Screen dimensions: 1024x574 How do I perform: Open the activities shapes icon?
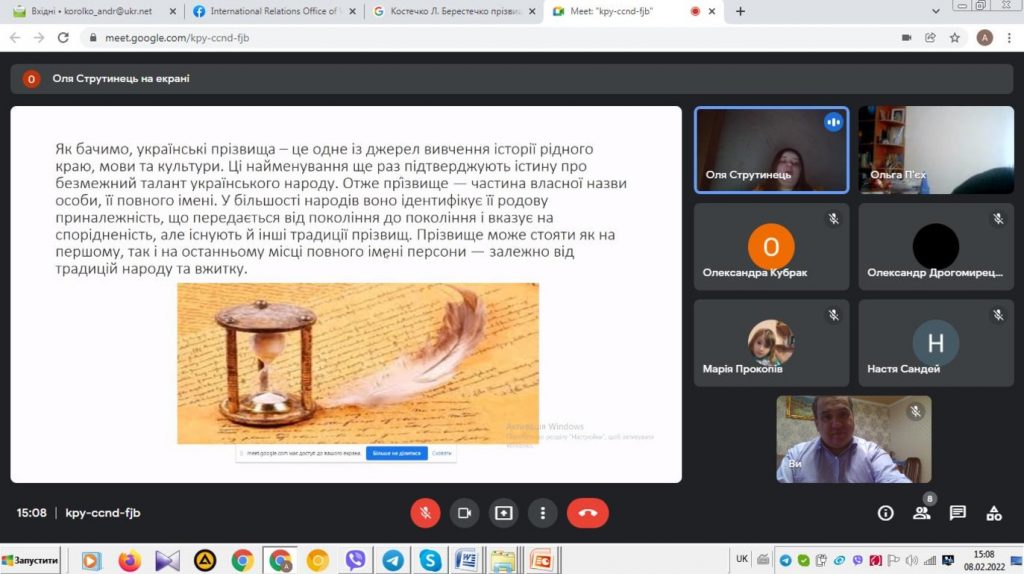point(993,513)
